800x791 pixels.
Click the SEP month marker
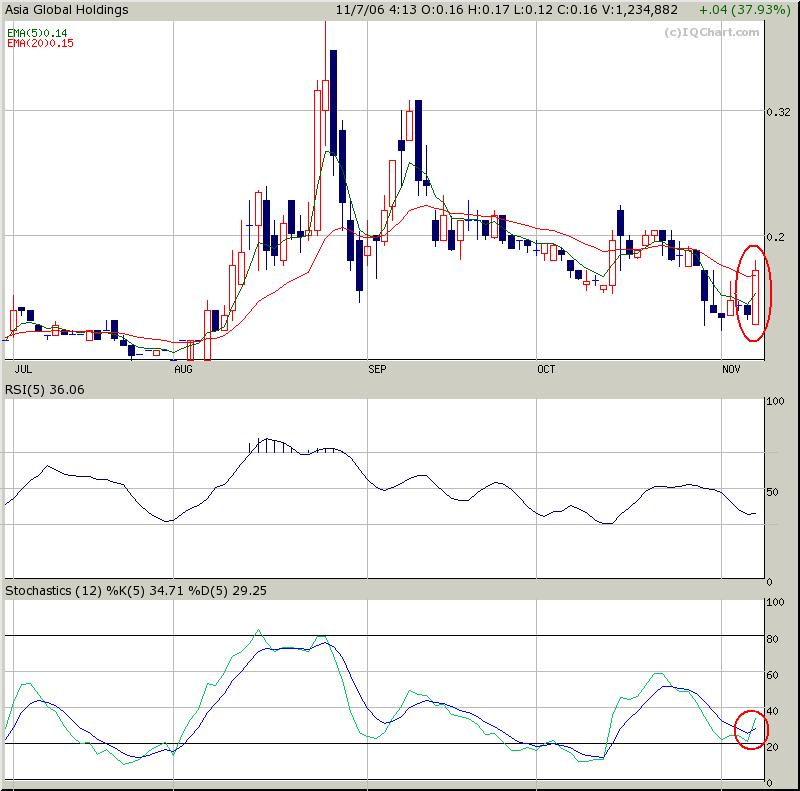click(377, 370)
